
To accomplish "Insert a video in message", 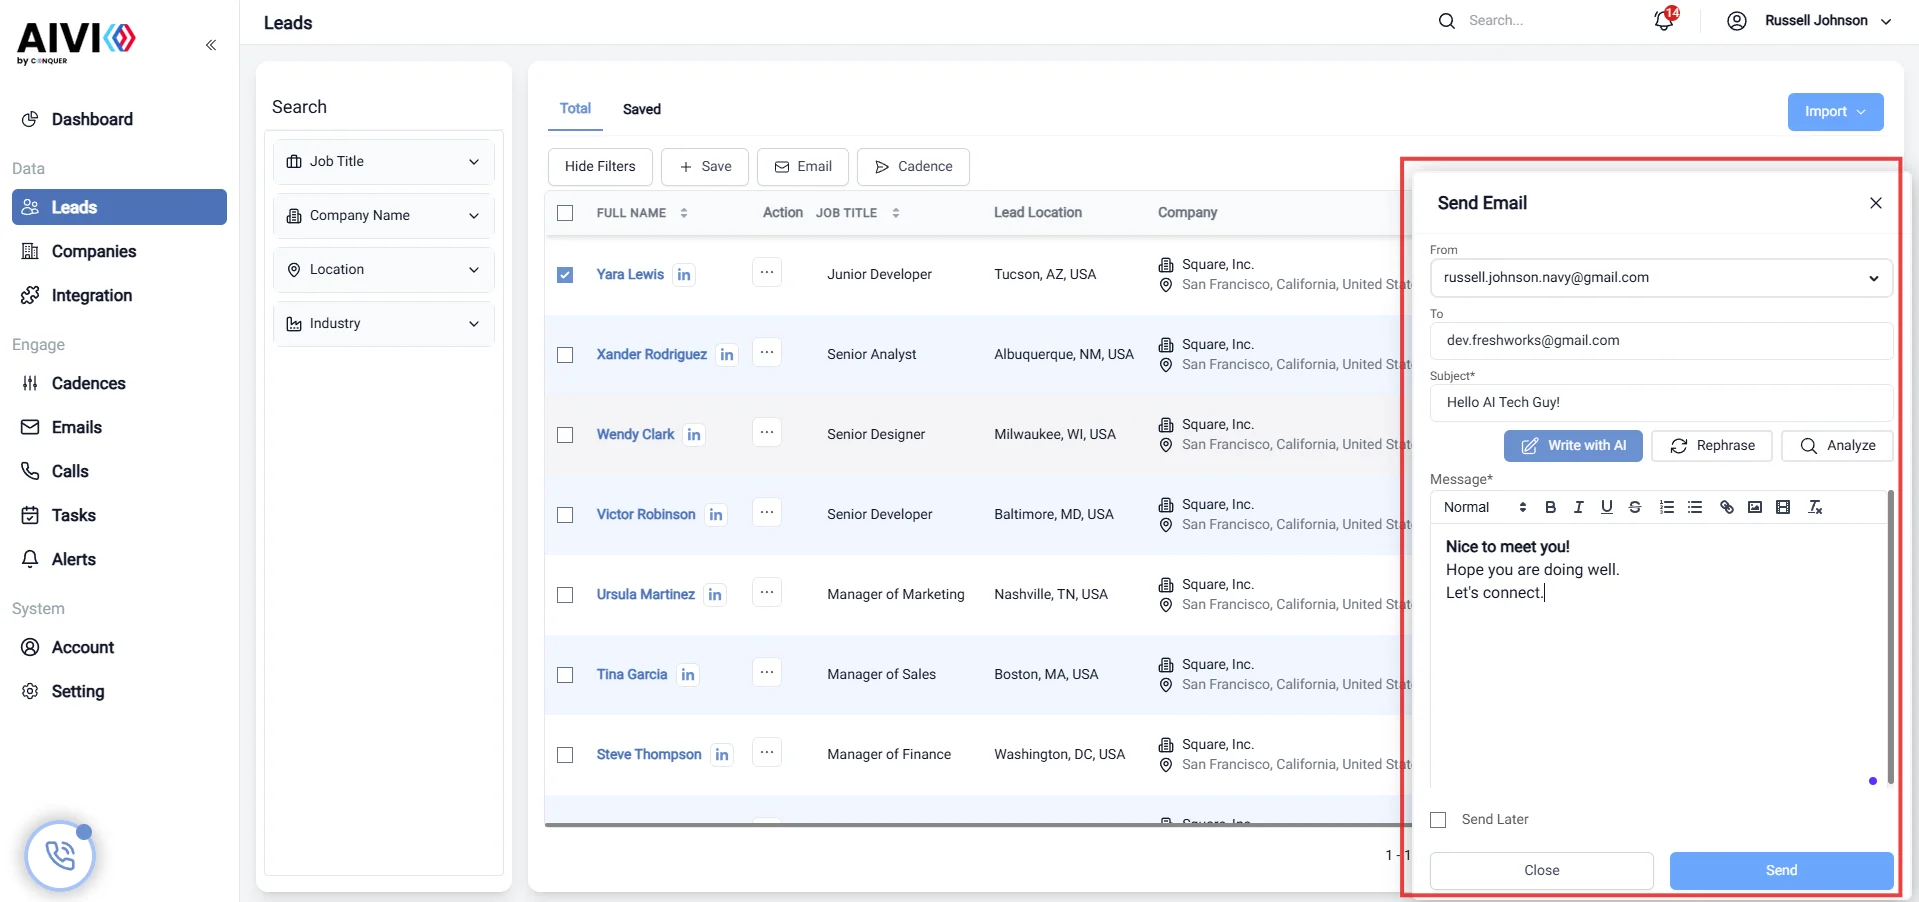I will coord(1783,507).
